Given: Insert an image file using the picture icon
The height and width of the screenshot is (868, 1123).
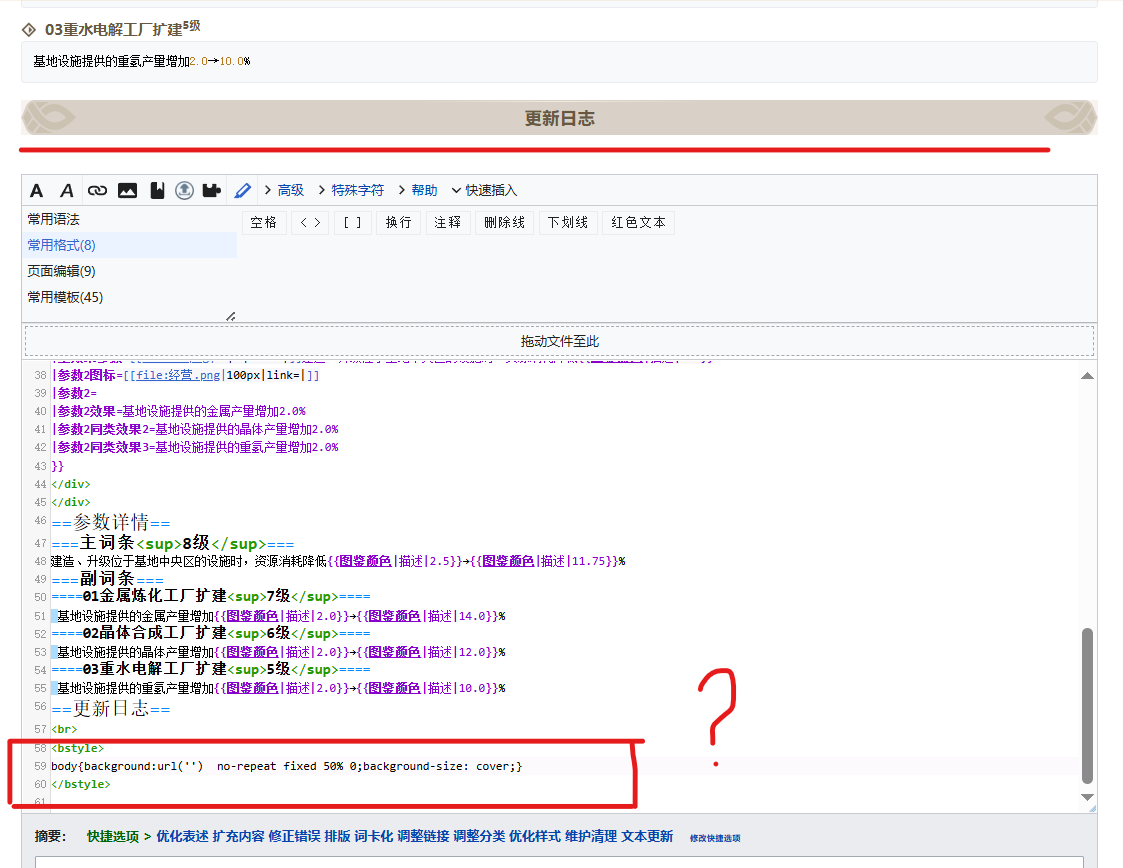Looking at the screenshot, I should tap(127, 191).
